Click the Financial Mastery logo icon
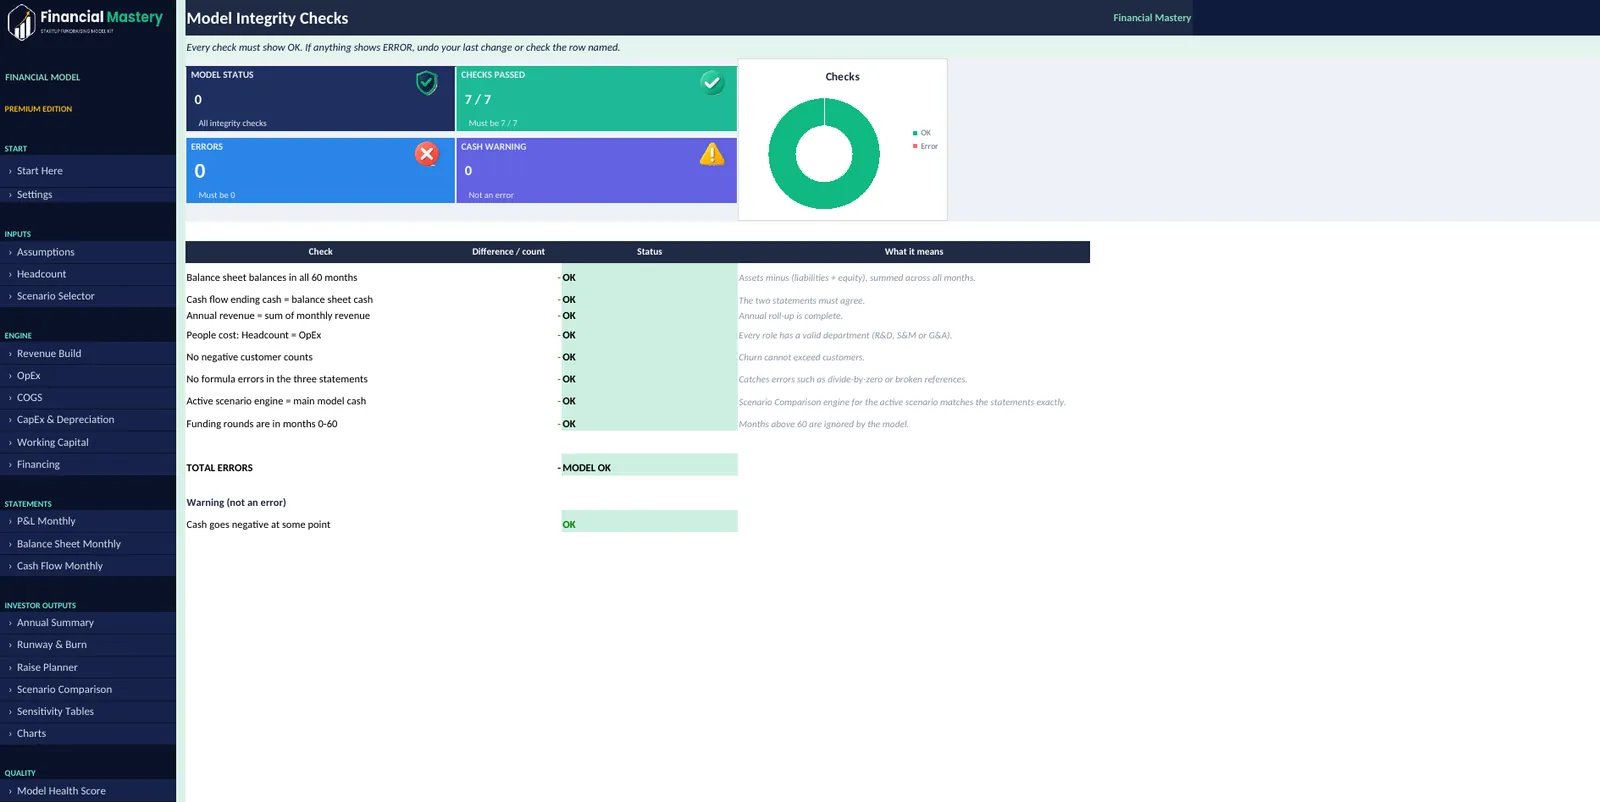This screenshot has height=802, width=1600. click(21, 22)
